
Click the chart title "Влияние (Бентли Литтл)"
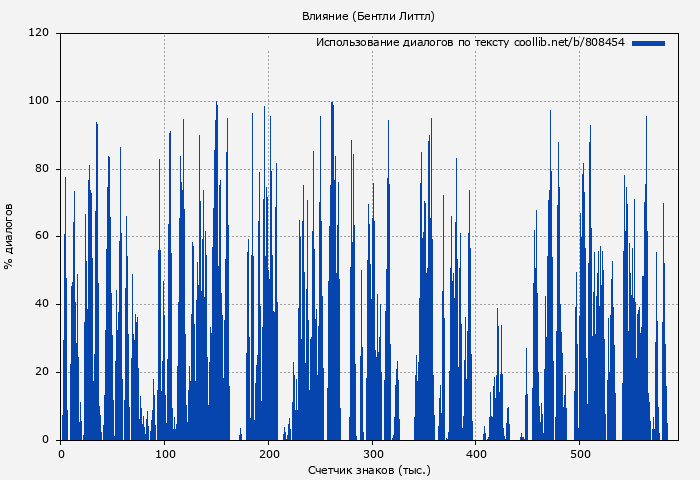368,16
